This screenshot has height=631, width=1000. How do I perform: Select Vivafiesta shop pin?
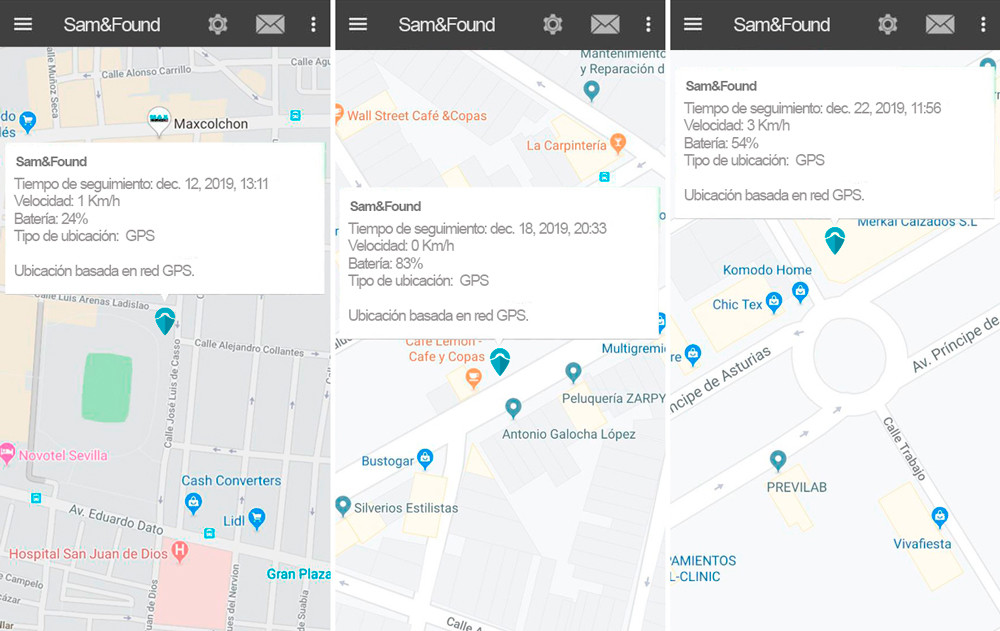pos(939,516)
